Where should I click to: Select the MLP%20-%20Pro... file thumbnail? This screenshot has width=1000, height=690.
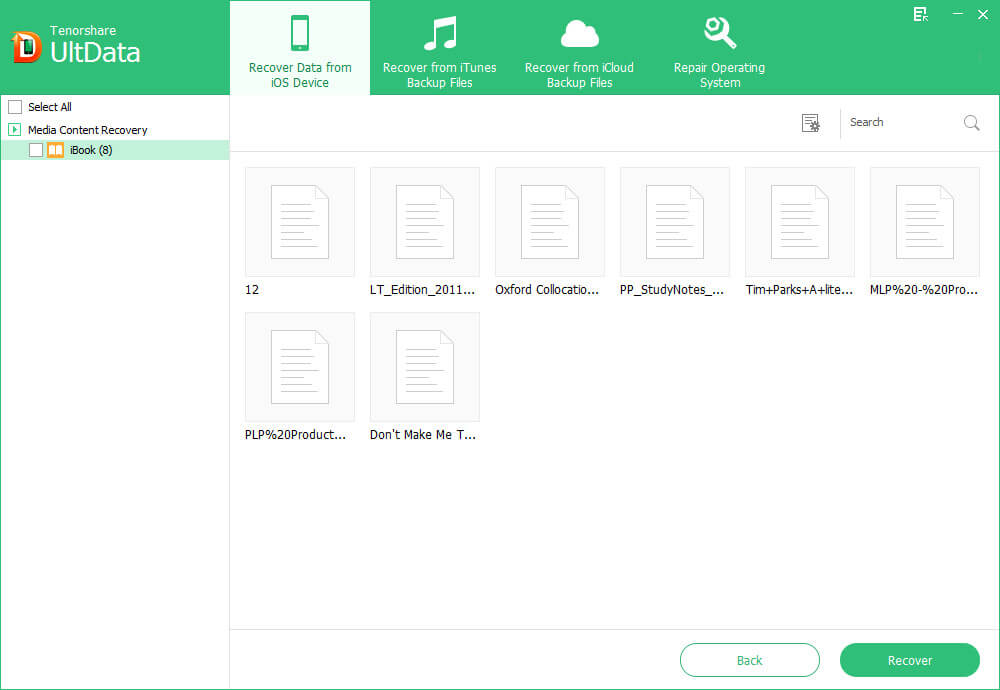pos(925,222)
